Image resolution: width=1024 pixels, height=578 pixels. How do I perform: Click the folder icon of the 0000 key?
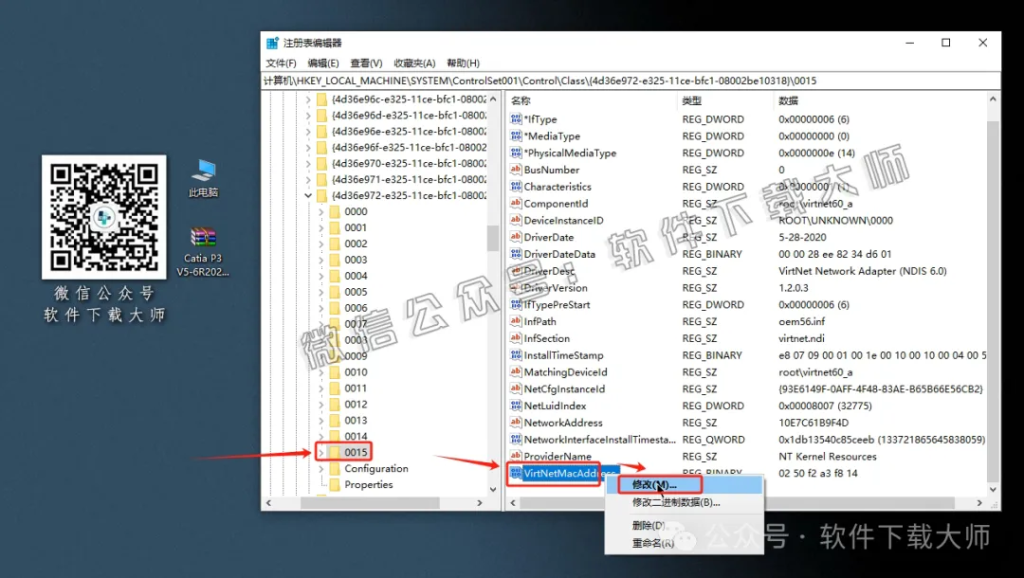335,211
